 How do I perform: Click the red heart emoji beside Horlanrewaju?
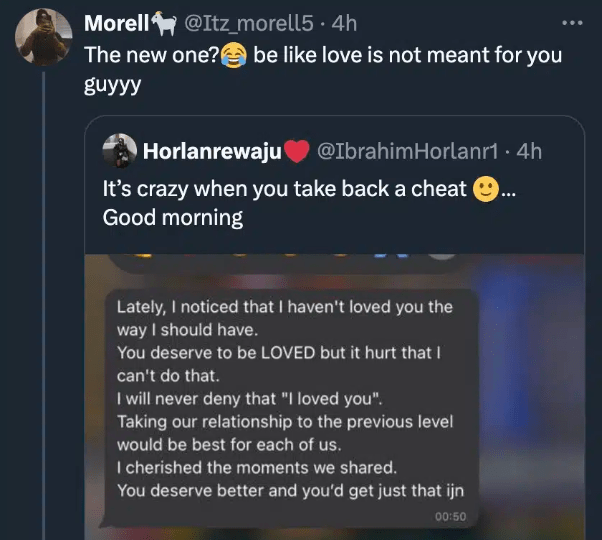(297, 152)
